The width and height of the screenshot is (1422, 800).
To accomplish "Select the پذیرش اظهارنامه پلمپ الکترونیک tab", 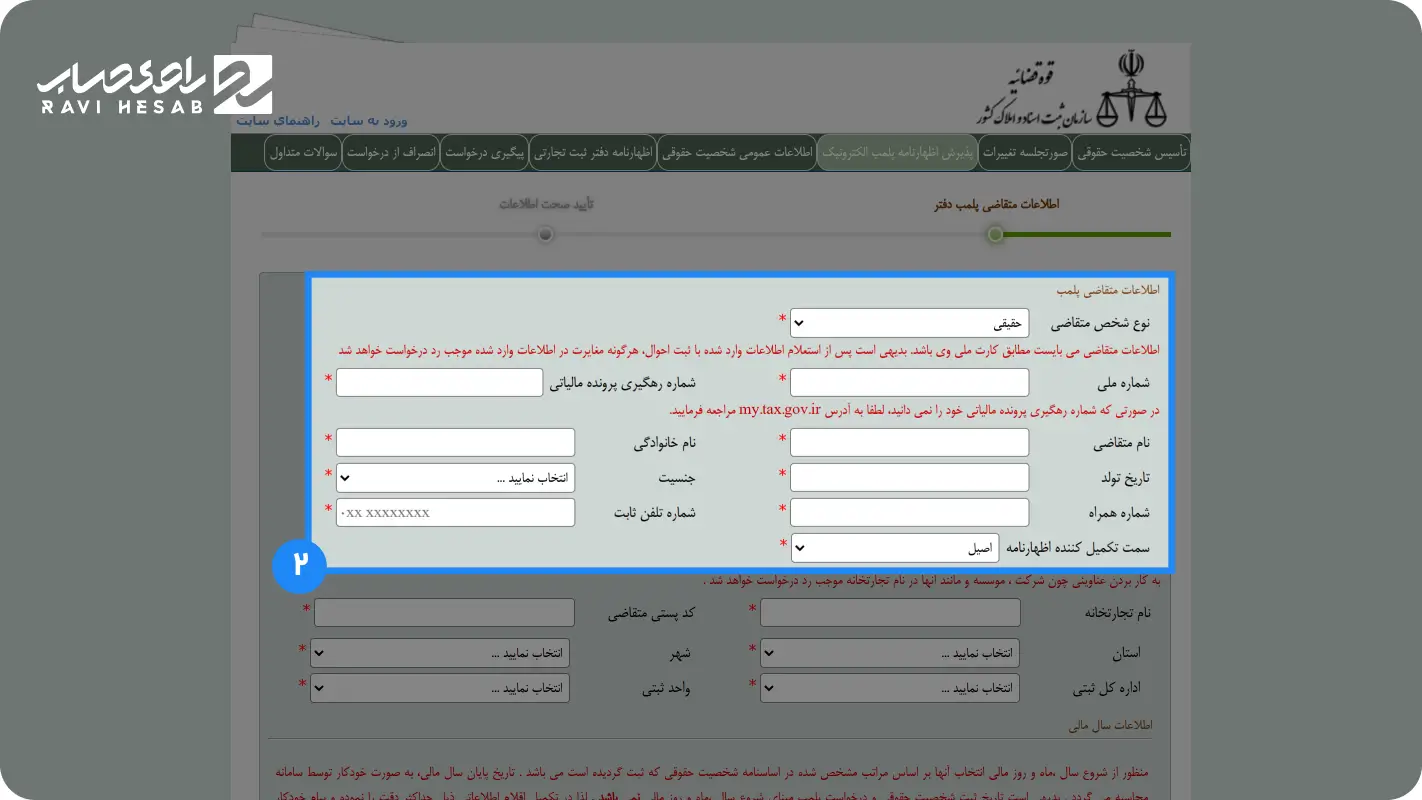I will (x=898, y=153).
